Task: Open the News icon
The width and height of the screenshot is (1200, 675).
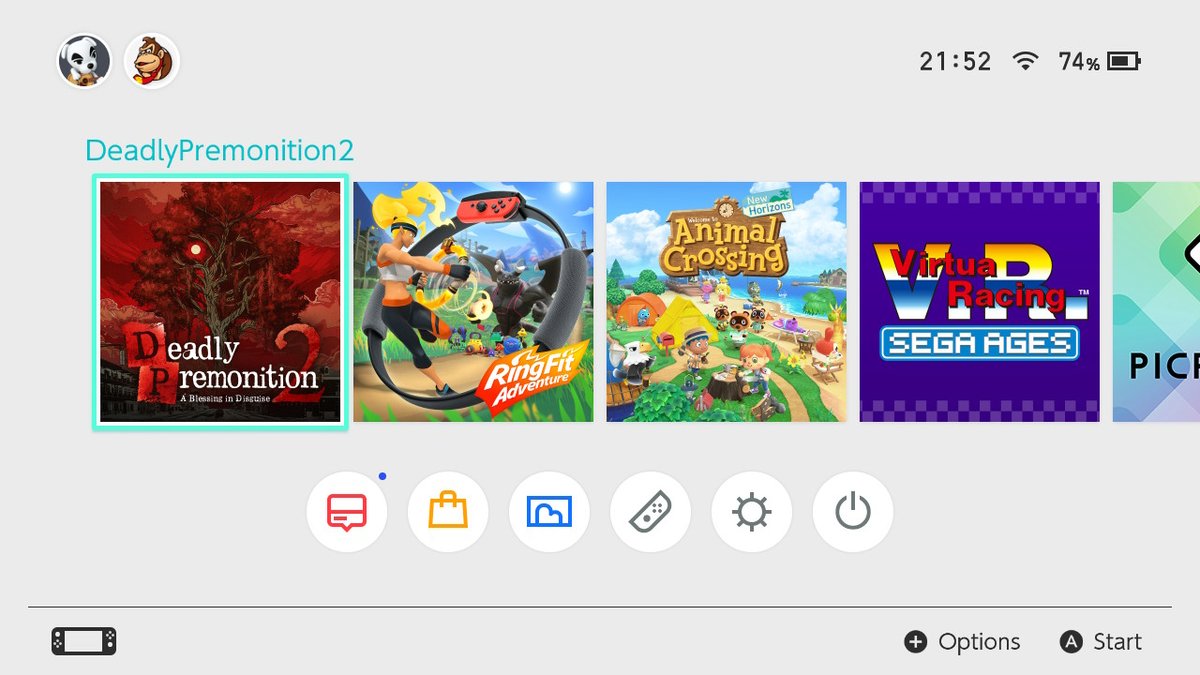Action: (347, 513)
